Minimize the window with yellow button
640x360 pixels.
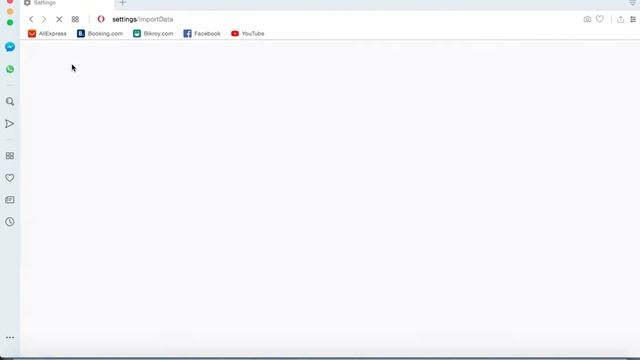(x=10, y=11)
